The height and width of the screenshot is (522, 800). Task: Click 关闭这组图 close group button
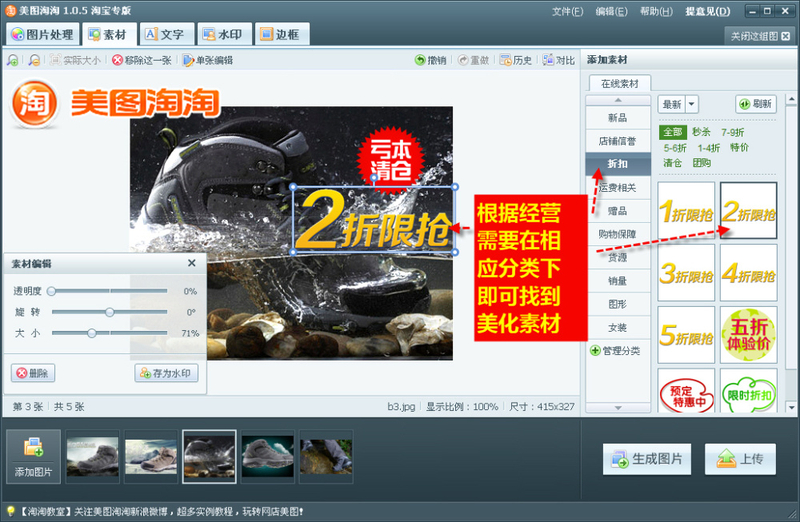(760, 36)
